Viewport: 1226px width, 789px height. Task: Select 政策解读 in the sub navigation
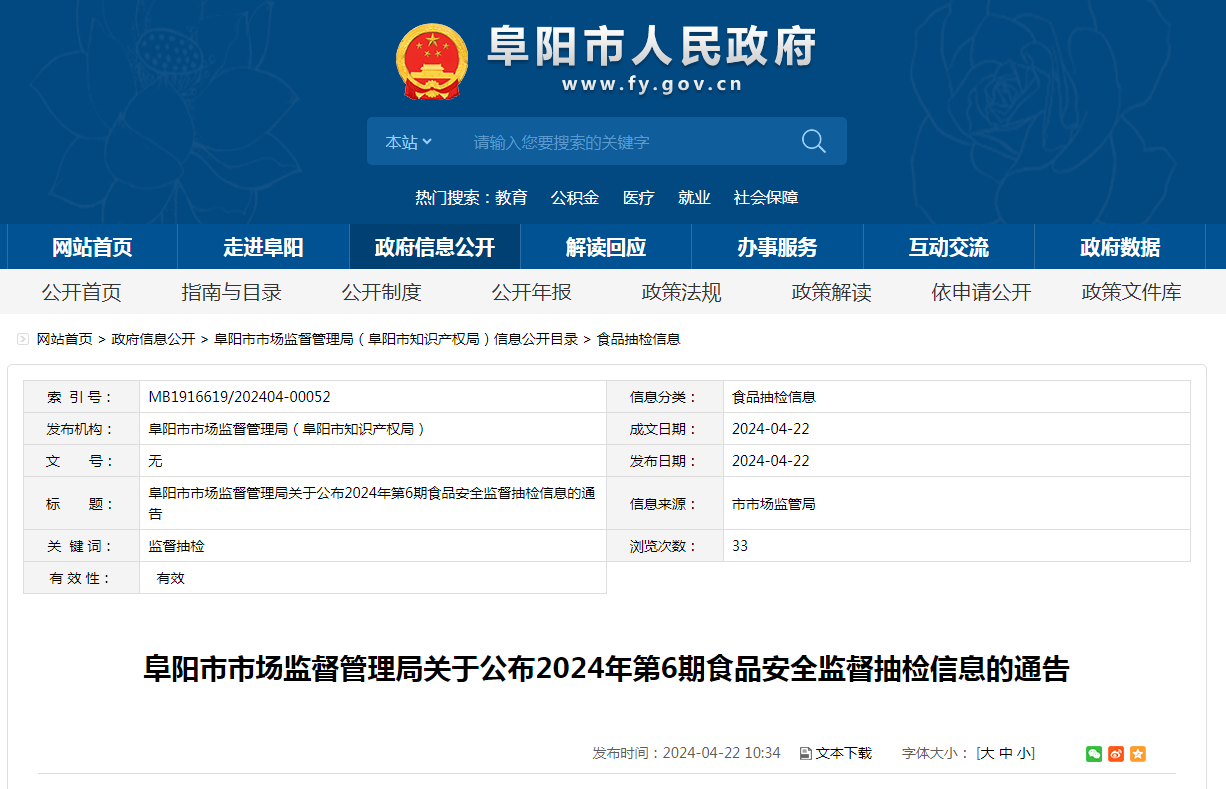(x=831, y=292)
